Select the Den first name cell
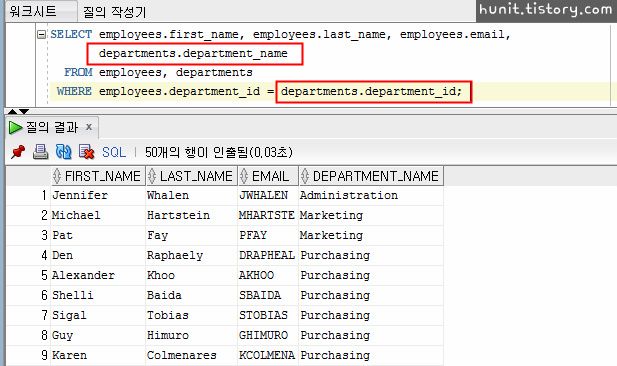This screenshot has width=617, height=366. tap(98, 255)
